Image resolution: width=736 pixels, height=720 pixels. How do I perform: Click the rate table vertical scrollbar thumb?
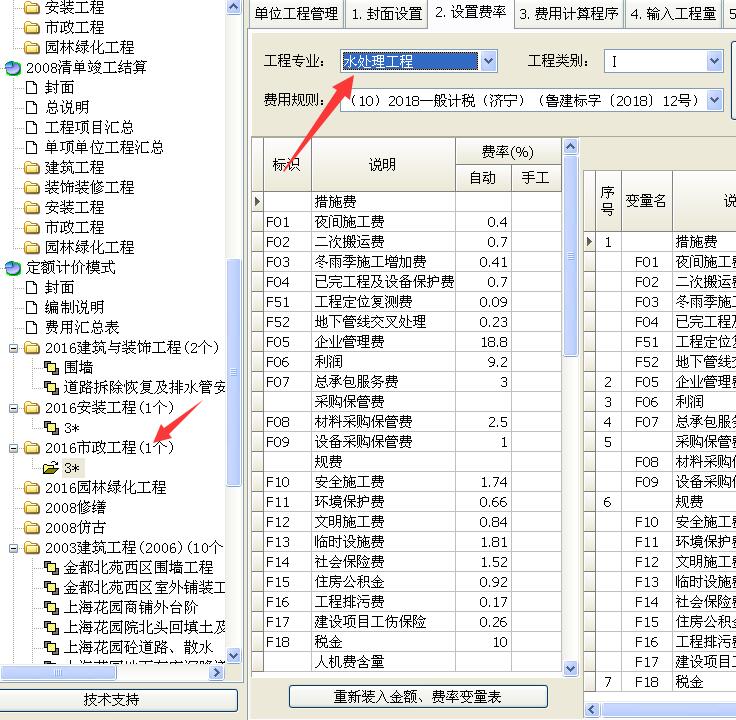tap(570, 256)
